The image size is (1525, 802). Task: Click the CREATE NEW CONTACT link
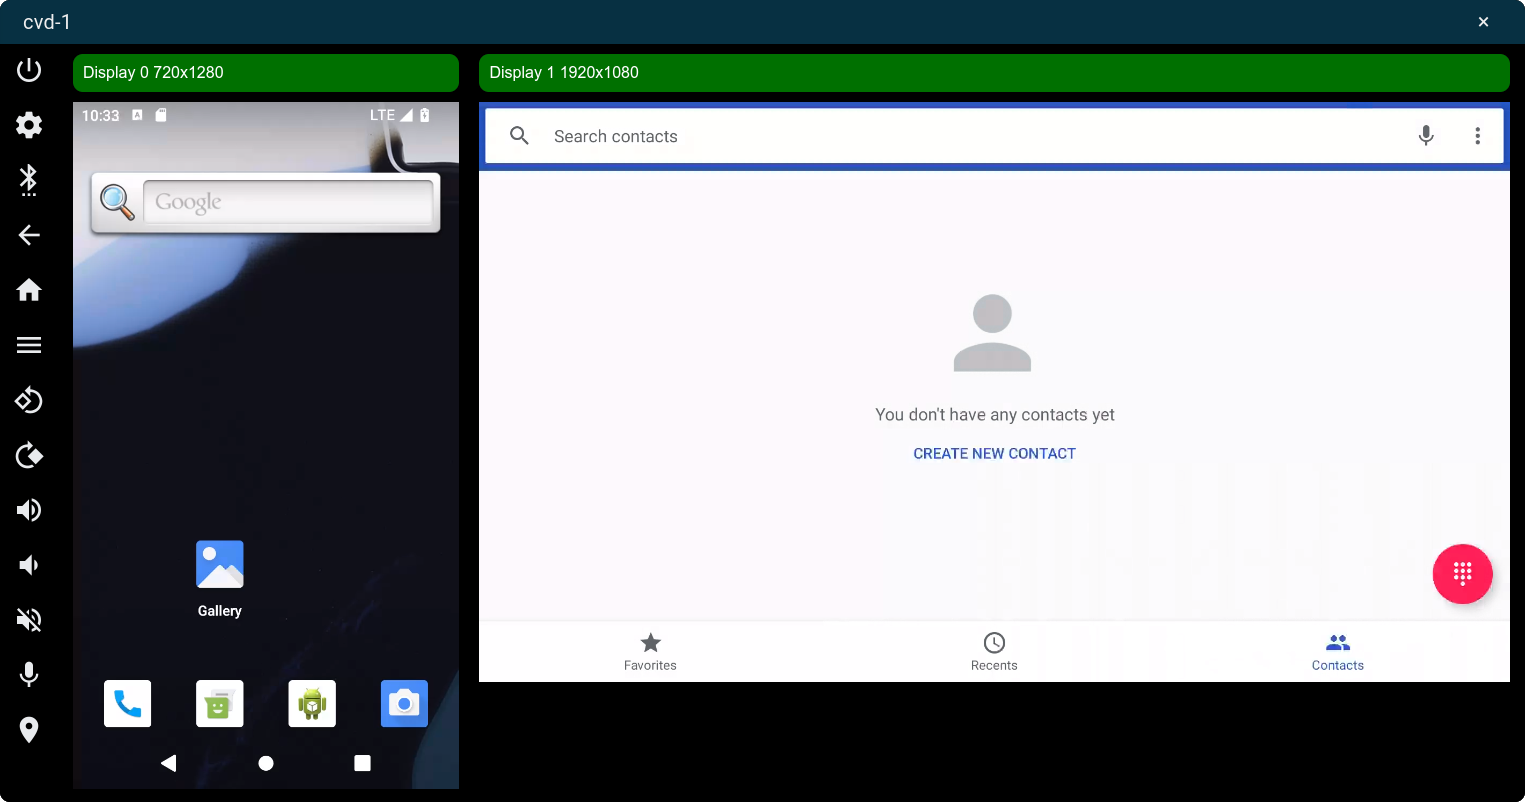994,453
